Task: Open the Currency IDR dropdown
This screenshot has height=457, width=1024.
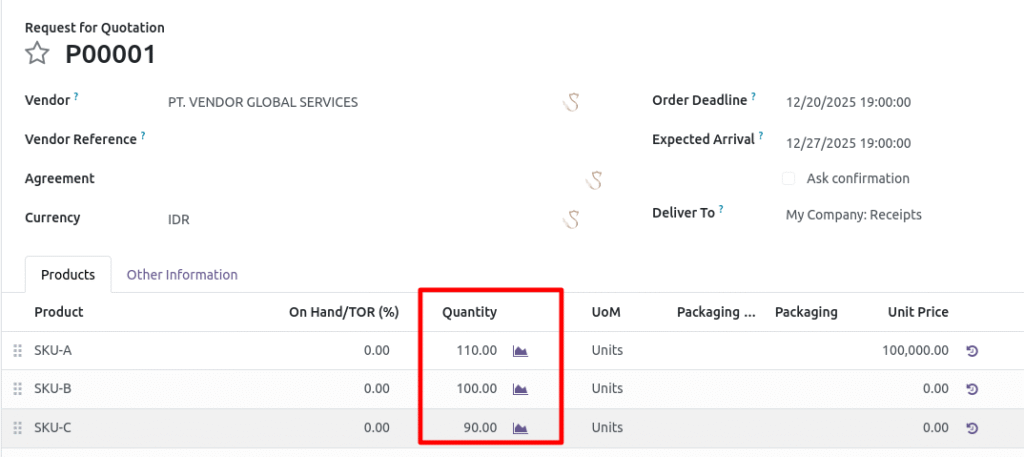Action: 360,219
